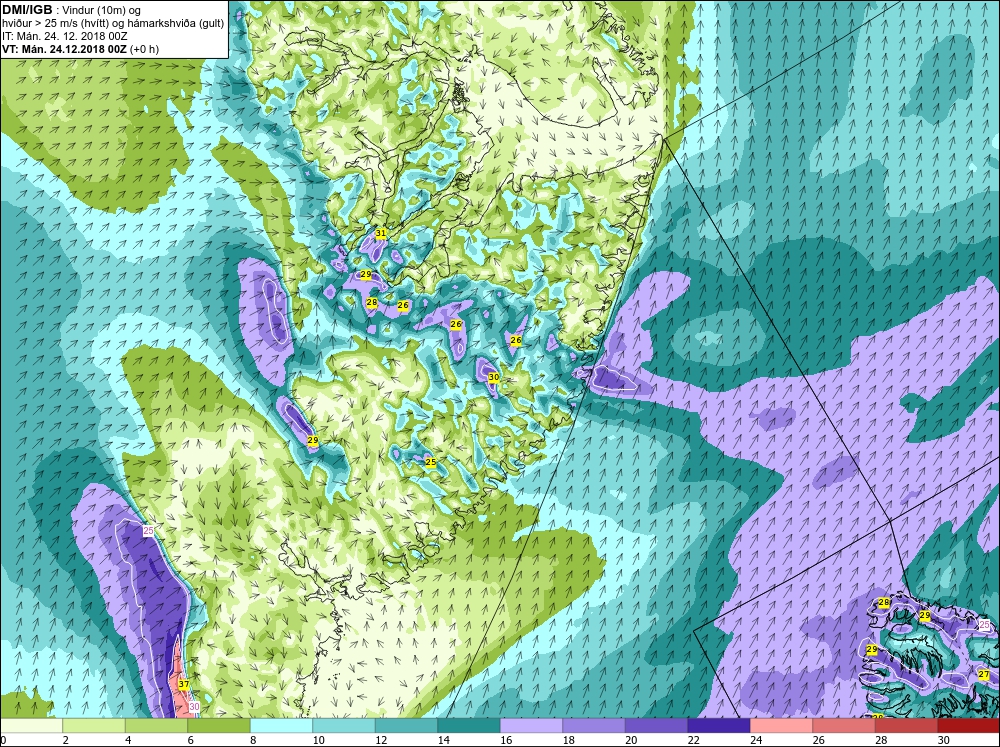Viewport: 1000px width, 747px height.
Task: Click the "(+0 h)" forecast offset text
Action: [x=145, y=49]
